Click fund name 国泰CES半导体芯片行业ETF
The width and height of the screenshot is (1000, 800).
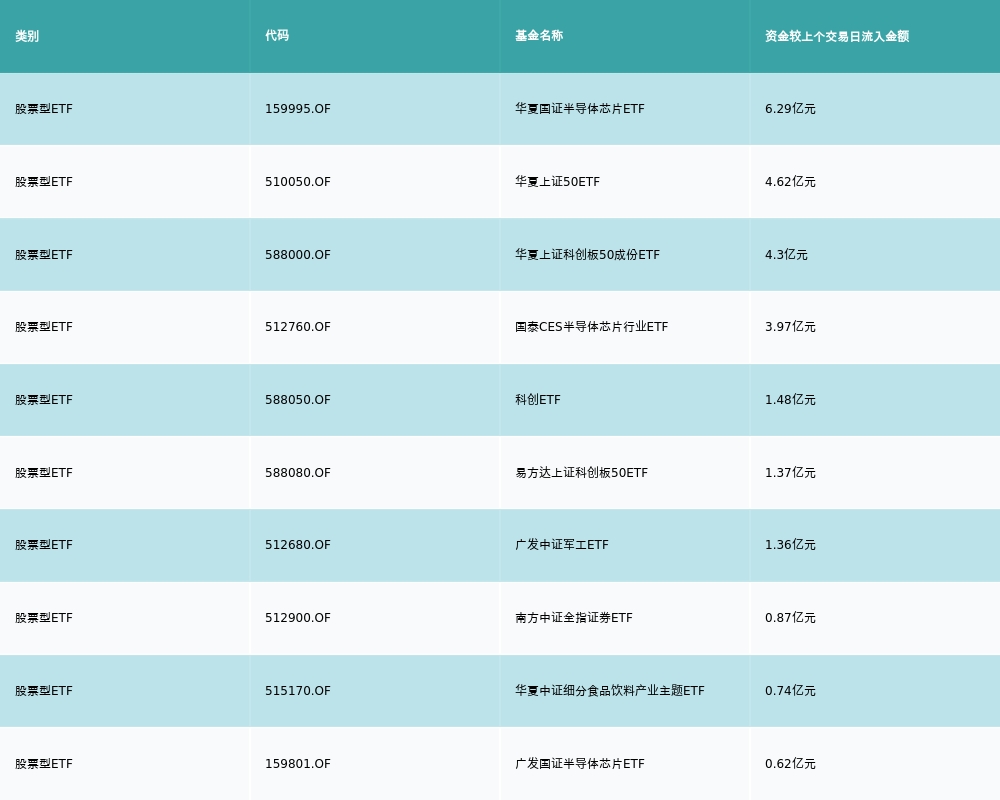pos(591,327)
